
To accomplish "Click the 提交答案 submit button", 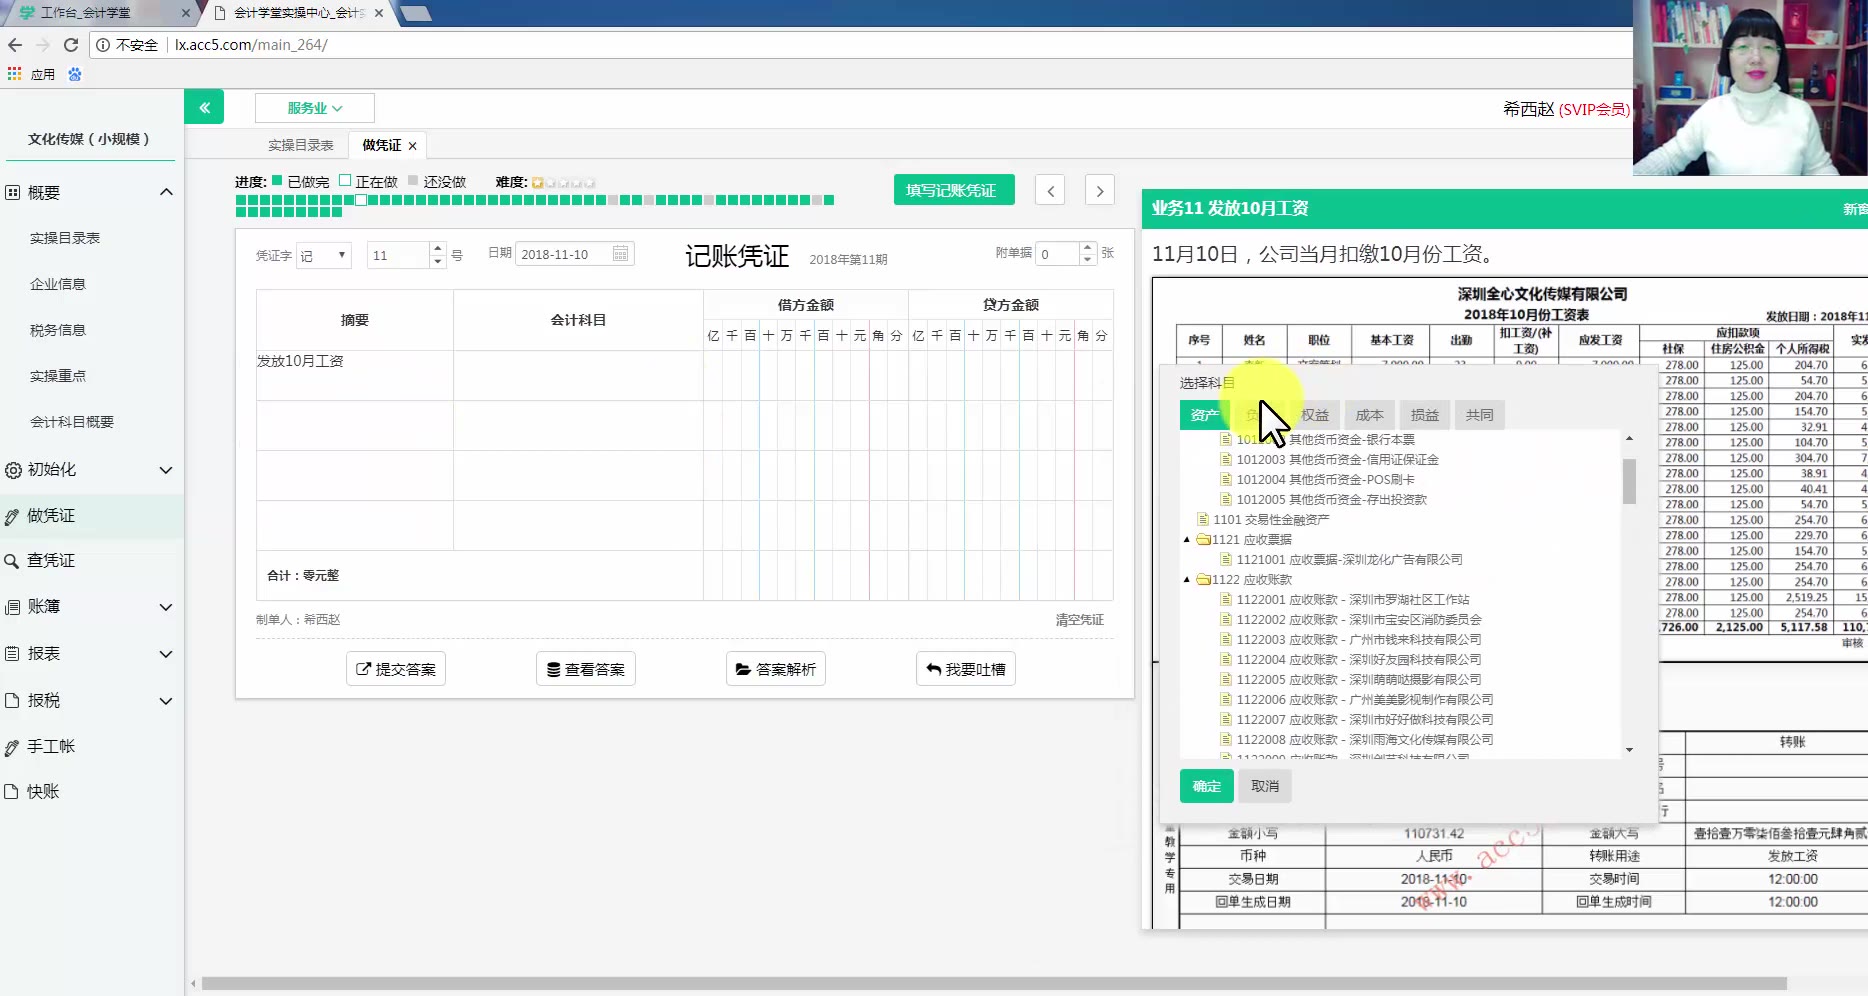I will point(395,668).
